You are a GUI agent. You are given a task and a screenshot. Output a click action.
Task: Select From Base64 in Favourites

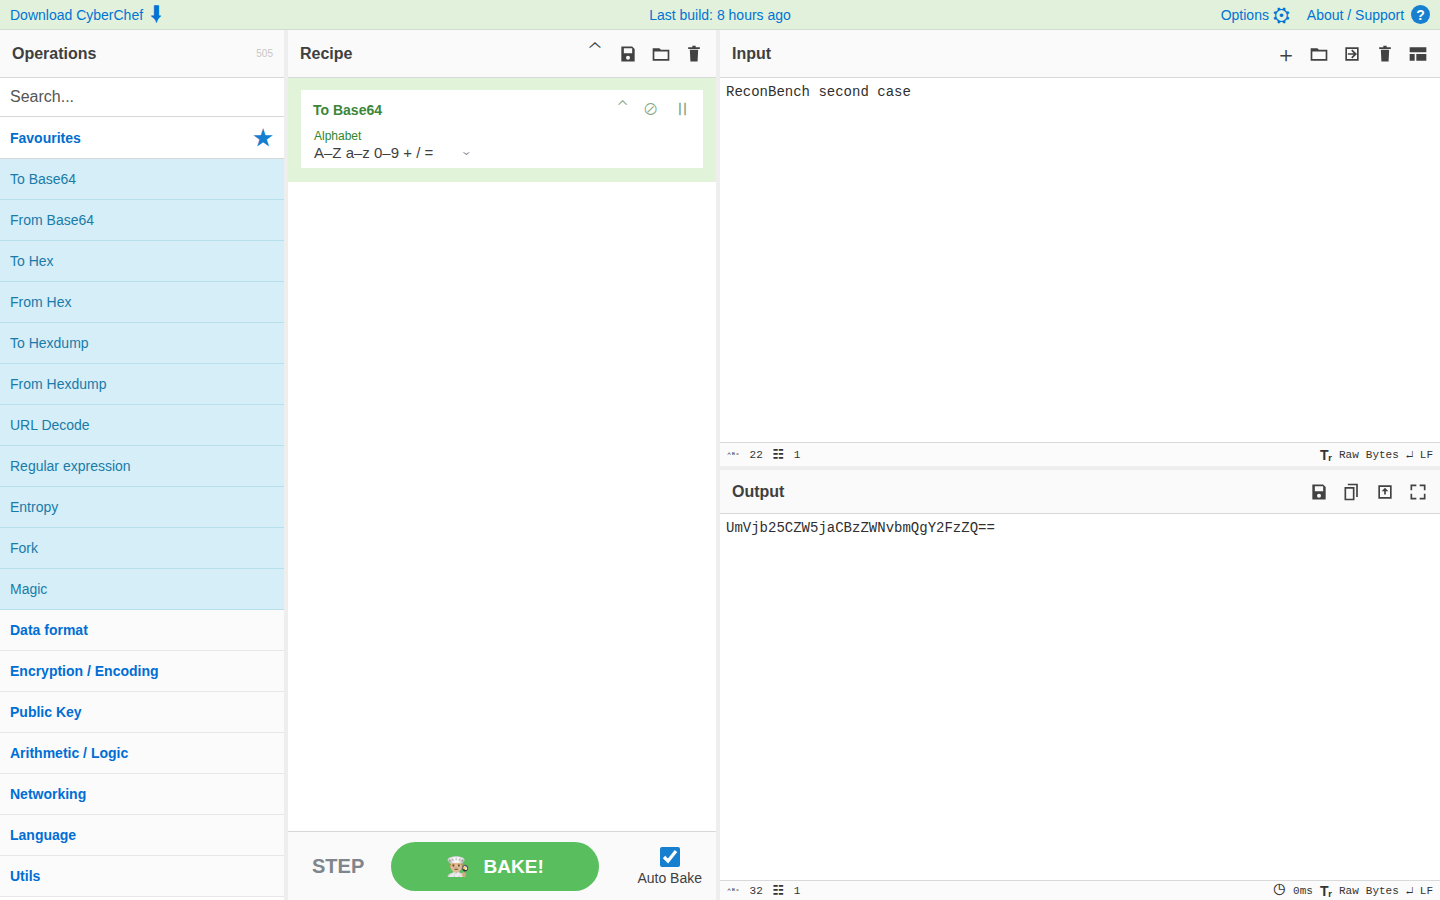click(142, 220)
